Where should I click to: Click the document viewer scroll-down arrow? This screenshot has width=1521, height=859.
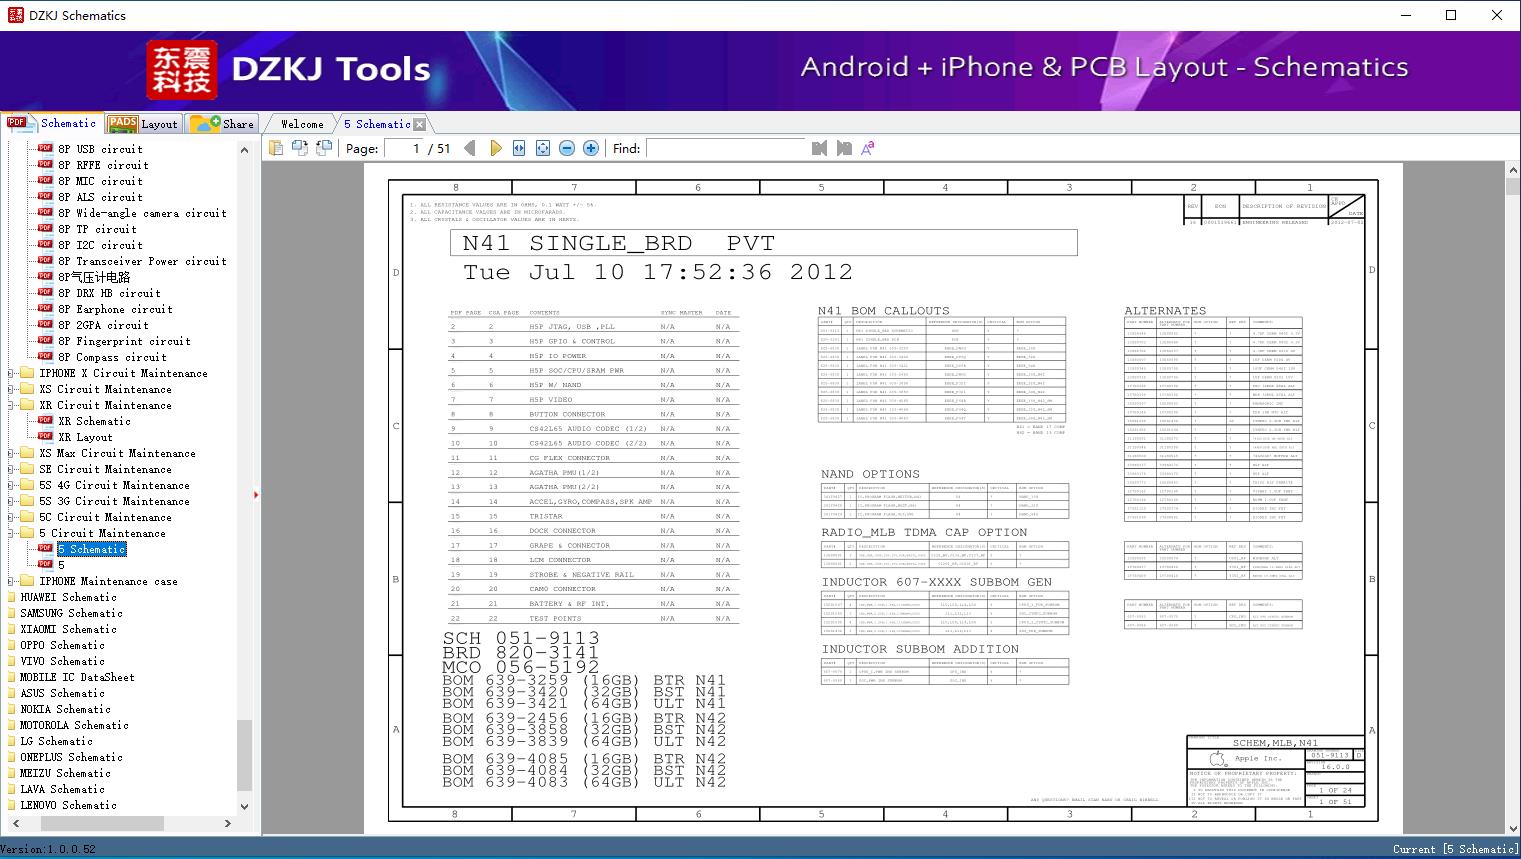point(1512,828)
